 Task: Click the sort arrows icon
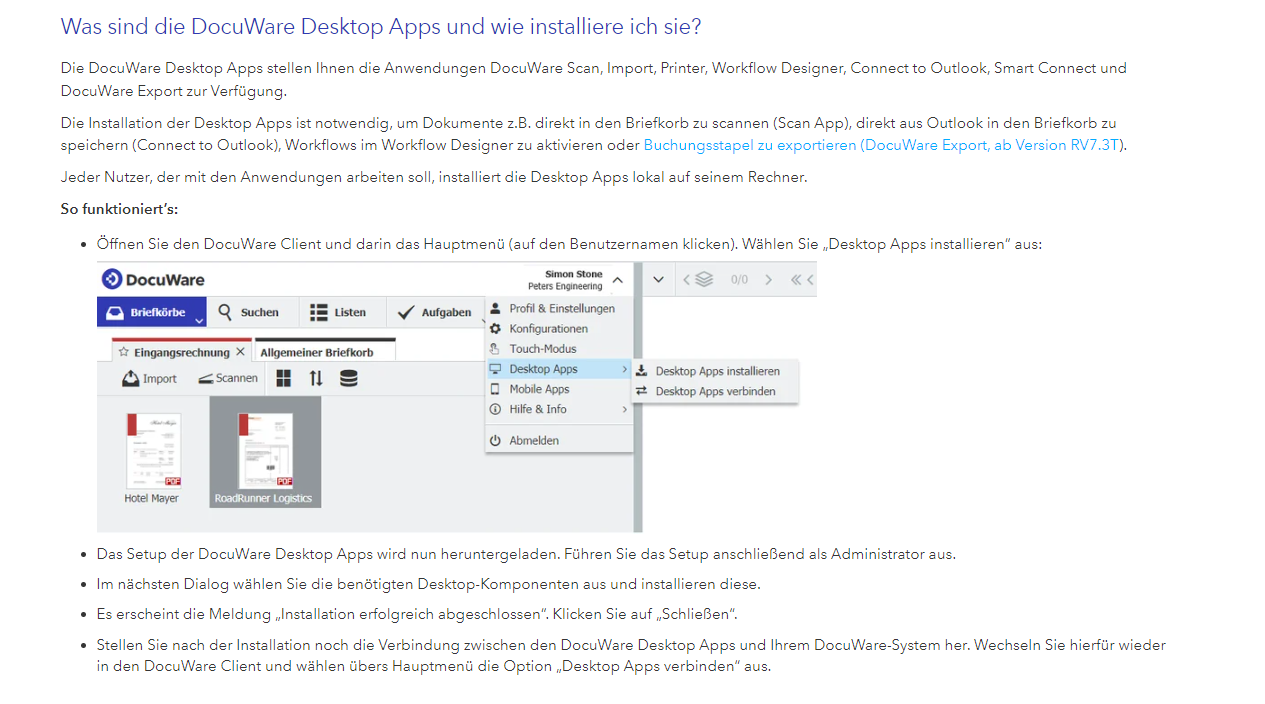pos(316,378)
